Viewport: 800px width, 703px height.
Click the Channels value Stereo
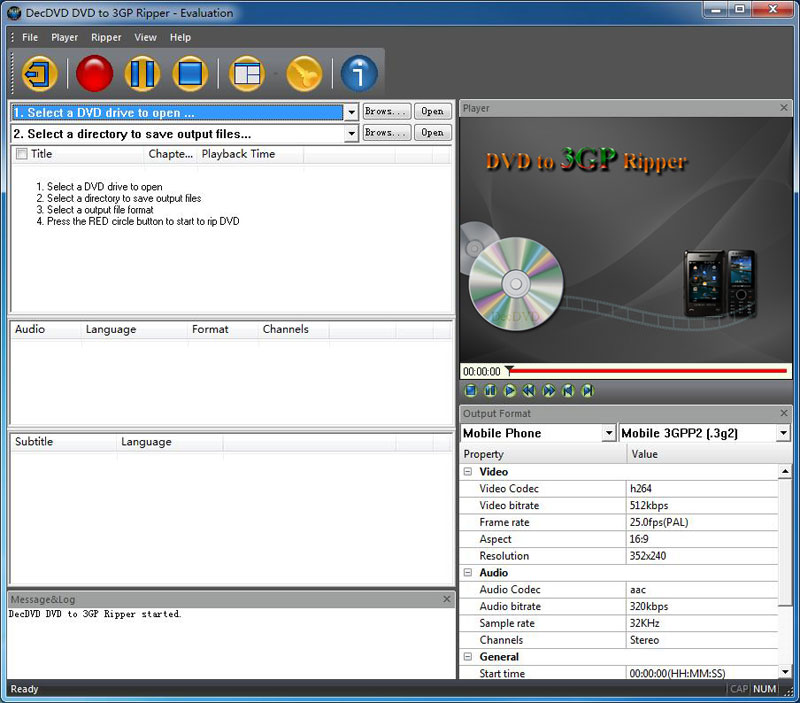tap(702, 640)
